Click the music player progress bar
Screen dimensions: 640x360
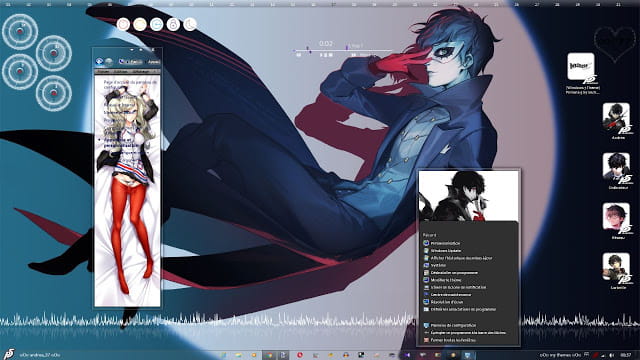(x=342, y=51)
